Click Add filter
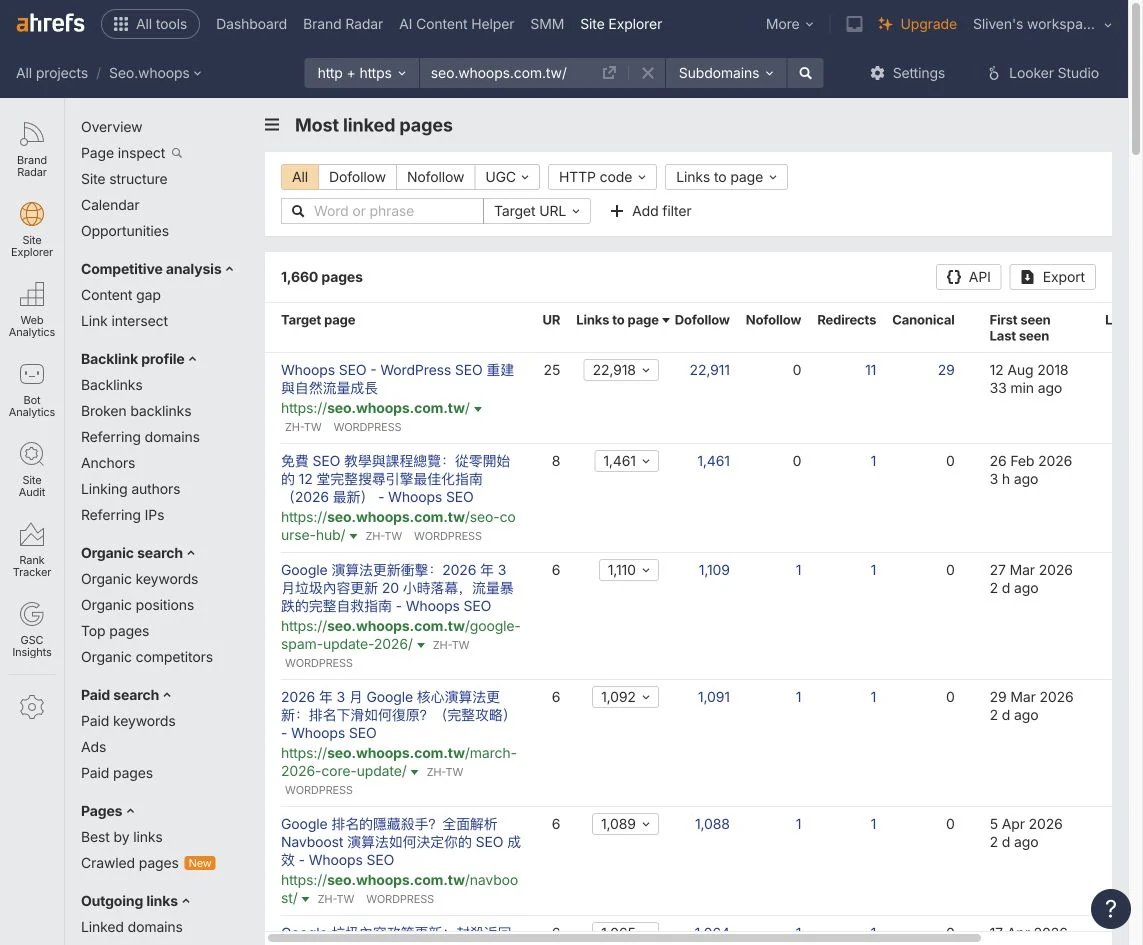This screenshot has width=1143, height=945. coord(650,211)
